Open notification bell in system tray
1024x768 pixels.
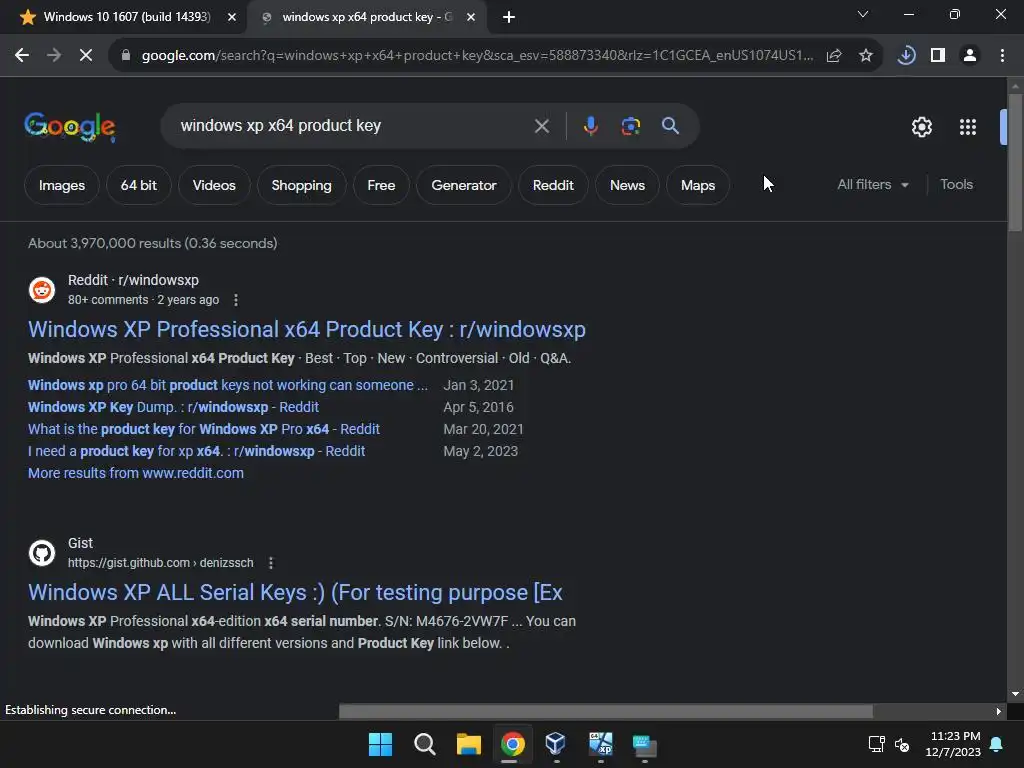pyautogui.click(x=996, y=744)
